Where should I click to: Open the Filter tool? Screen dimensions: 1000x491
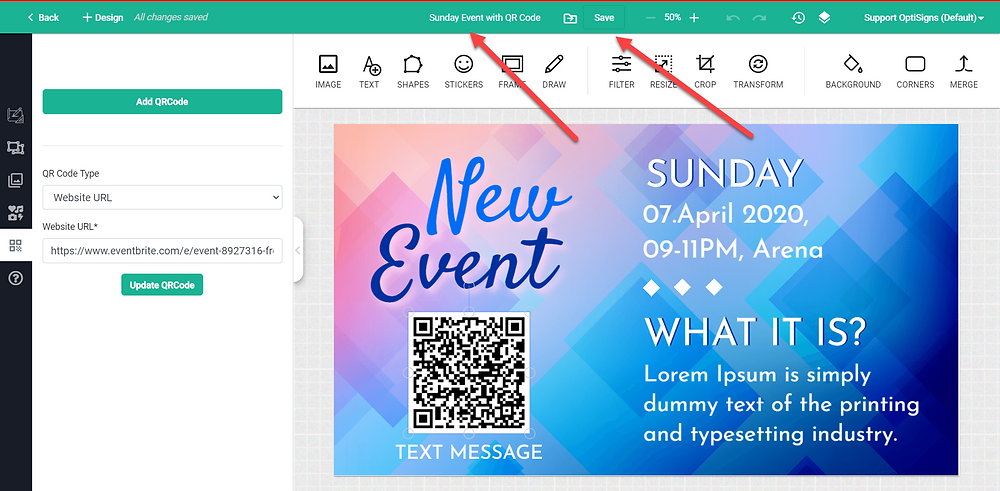pyautogui.click(x=621, y=71)
